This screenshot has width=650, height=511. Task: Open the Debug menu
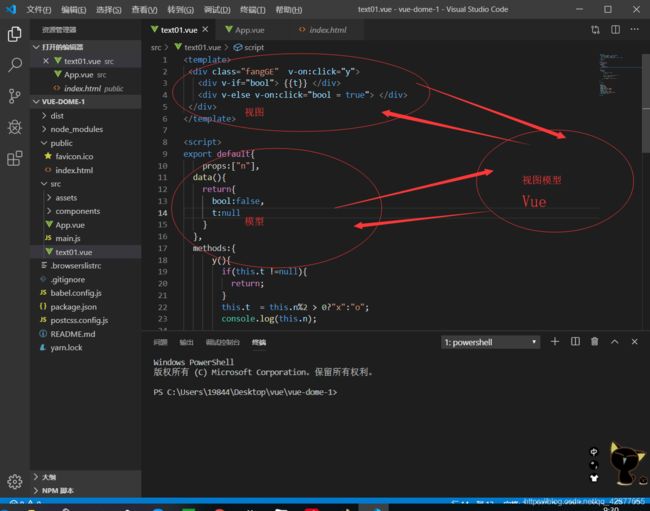[x=217, y=9]
